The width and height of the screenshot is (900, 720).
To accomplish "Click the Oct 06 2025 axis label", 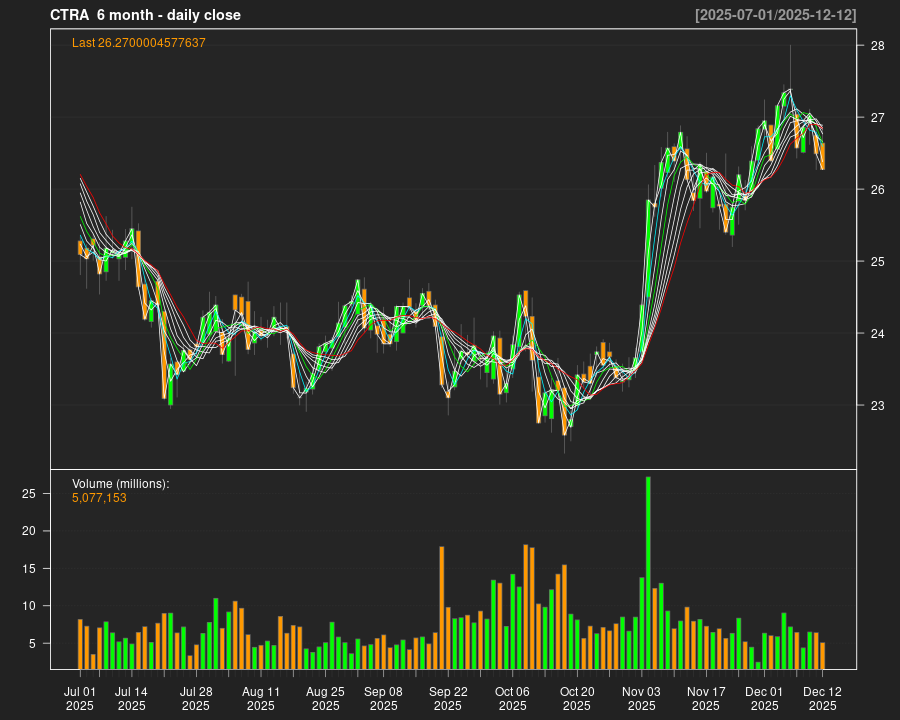I will (x=512, y=698).
